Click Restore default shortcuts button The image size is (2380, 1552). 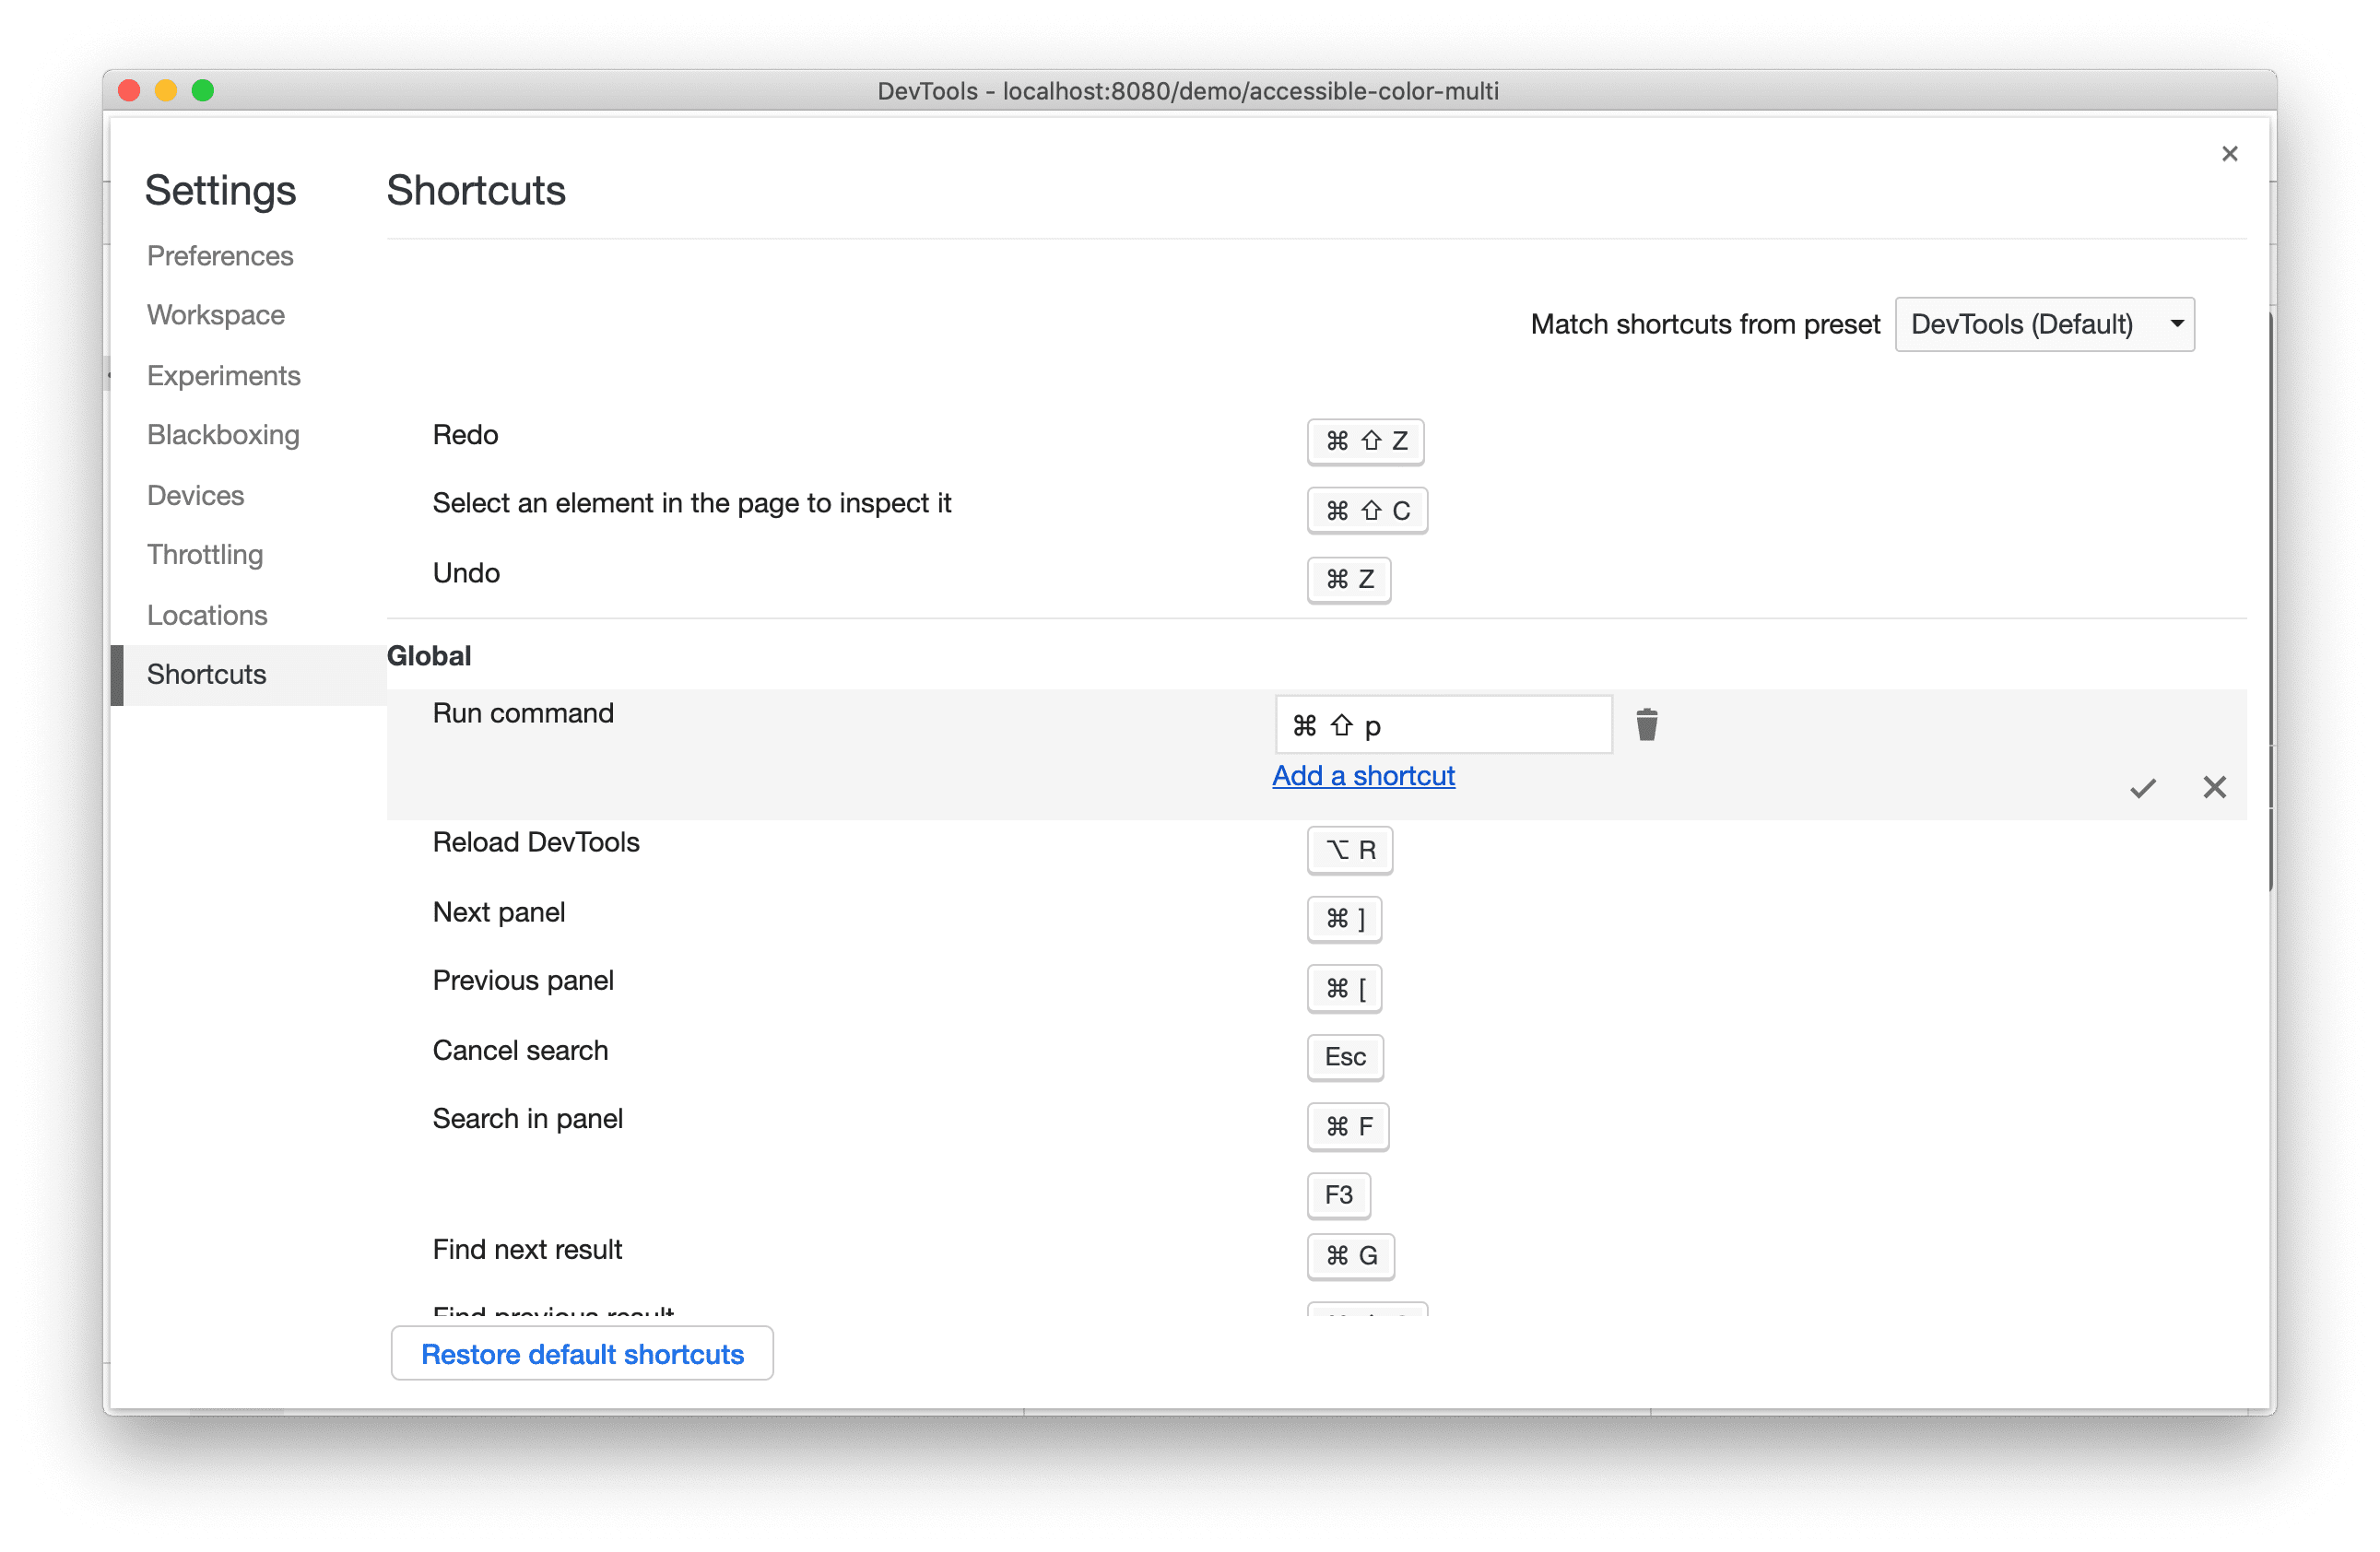point(580,1355)
